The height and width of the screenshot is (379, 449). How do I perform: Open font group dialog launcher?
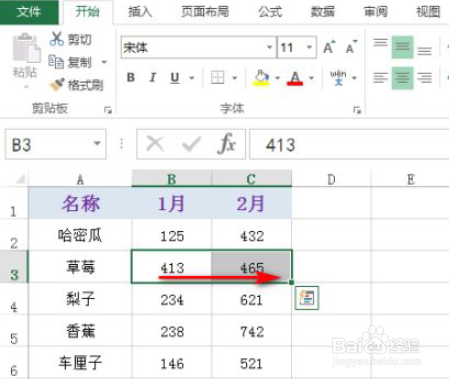click(357, 110)
